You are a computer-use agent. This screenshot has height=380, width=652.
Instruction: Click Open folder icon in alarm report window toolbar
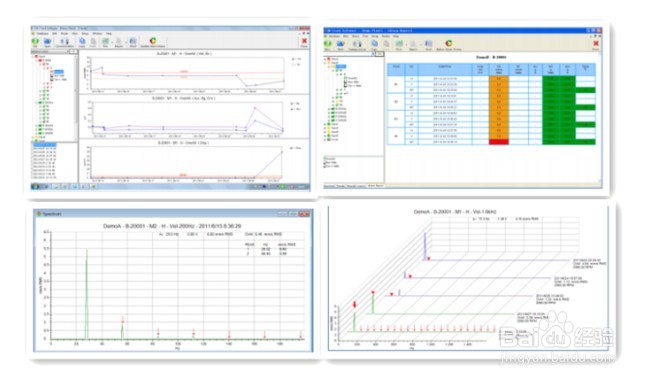click(x=340, y=44)
